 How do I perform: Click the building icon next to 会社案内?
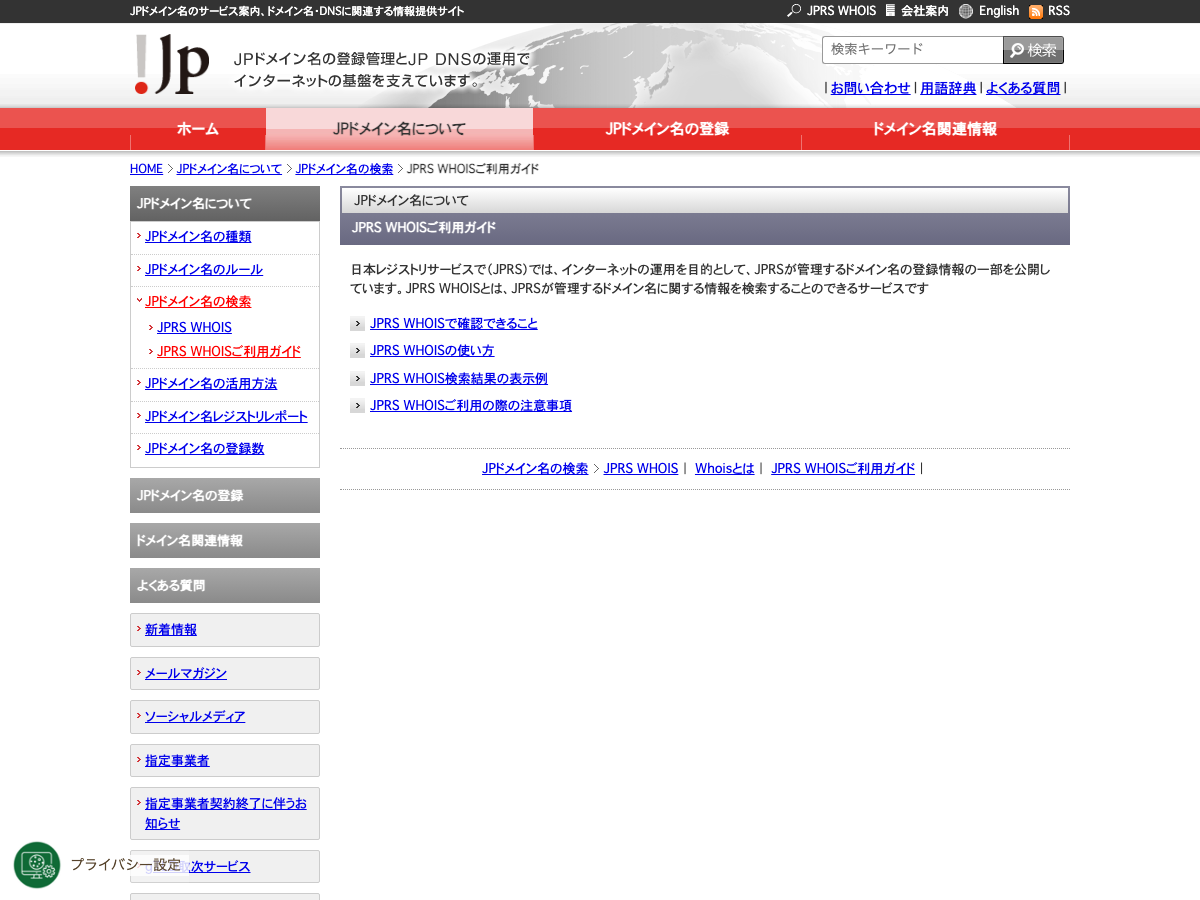click(x=890, y=11)
